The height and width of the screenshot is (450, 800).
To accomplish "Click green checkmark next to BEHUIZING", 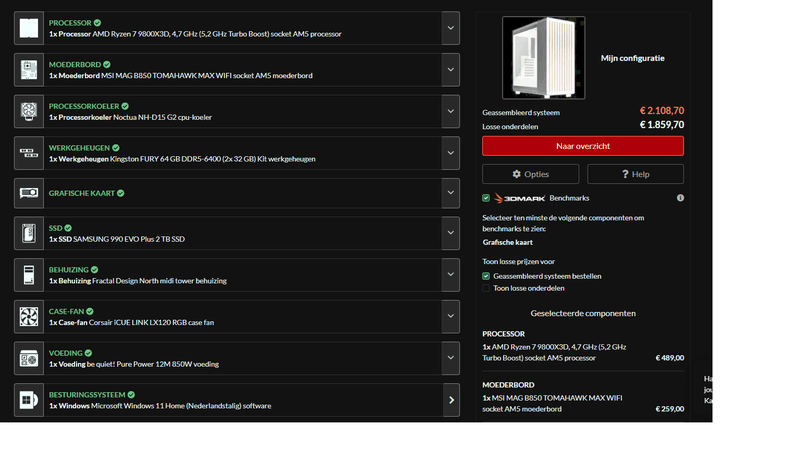I will click(x=94, y=270).
